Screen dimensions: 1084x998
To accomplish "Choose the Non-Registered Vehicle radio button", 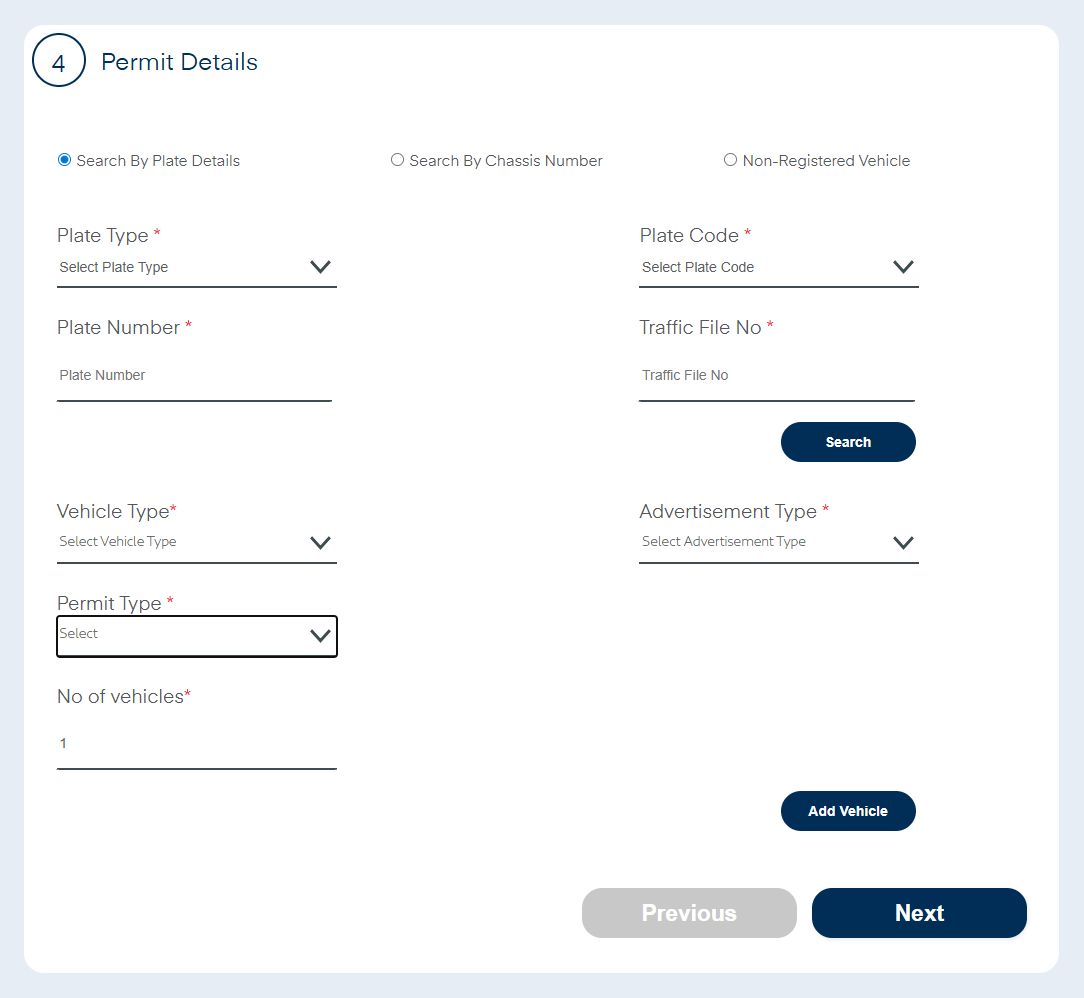I will click(x=730, y=160).
